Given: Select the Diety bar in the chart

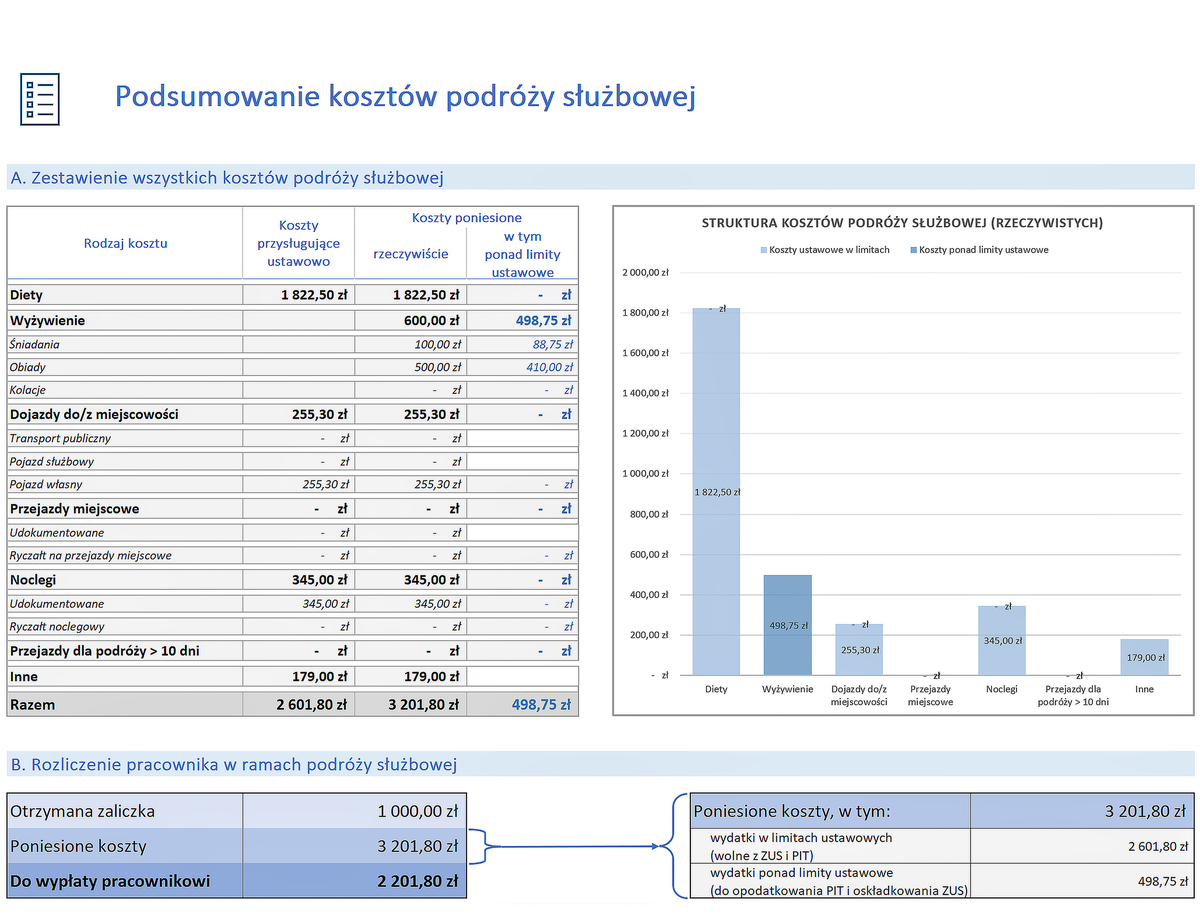Looking at the screenshot, I should (x=716, y=491).
